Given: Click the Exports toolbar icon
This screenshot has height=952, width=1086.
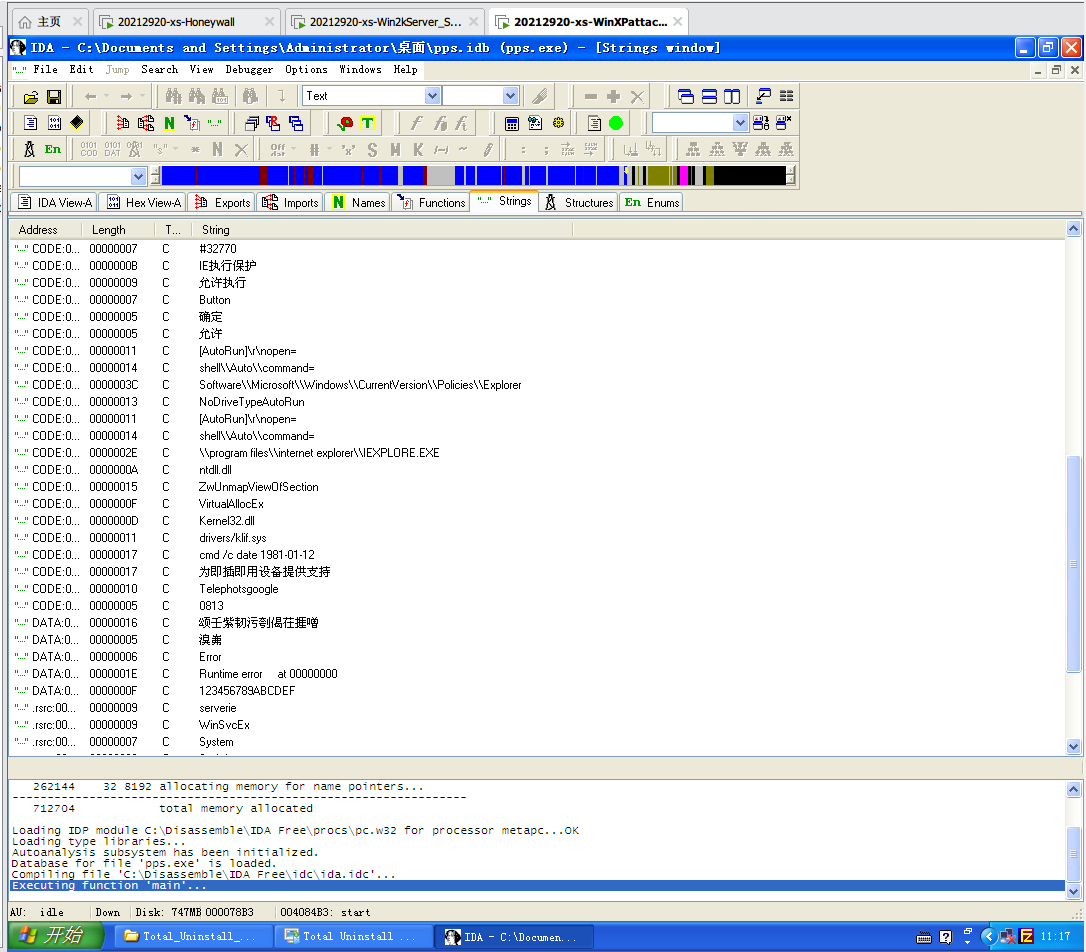Looking at the screenshot, I should coord(123,123).
